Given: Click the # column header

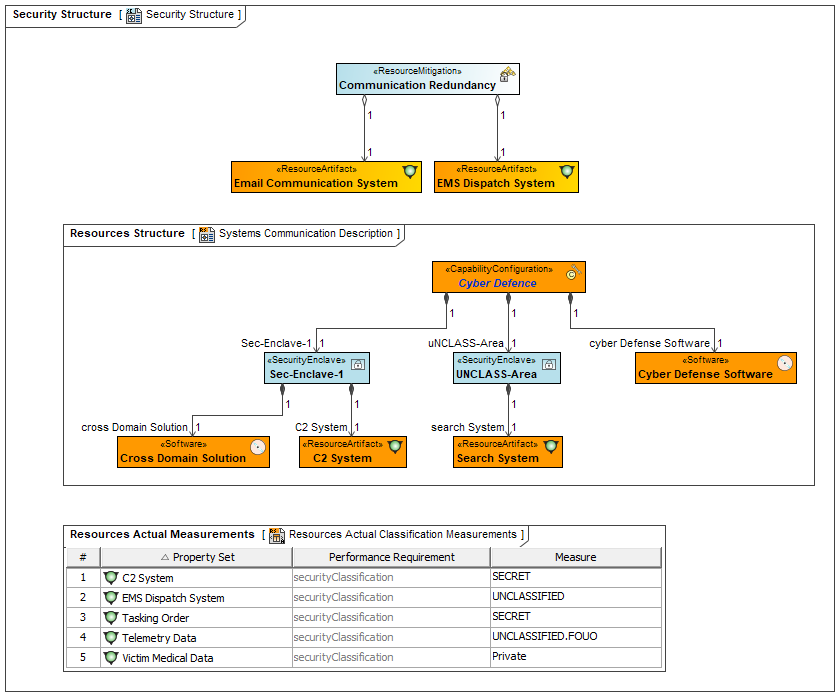Looking at the screenshot, I should [83, 557].
